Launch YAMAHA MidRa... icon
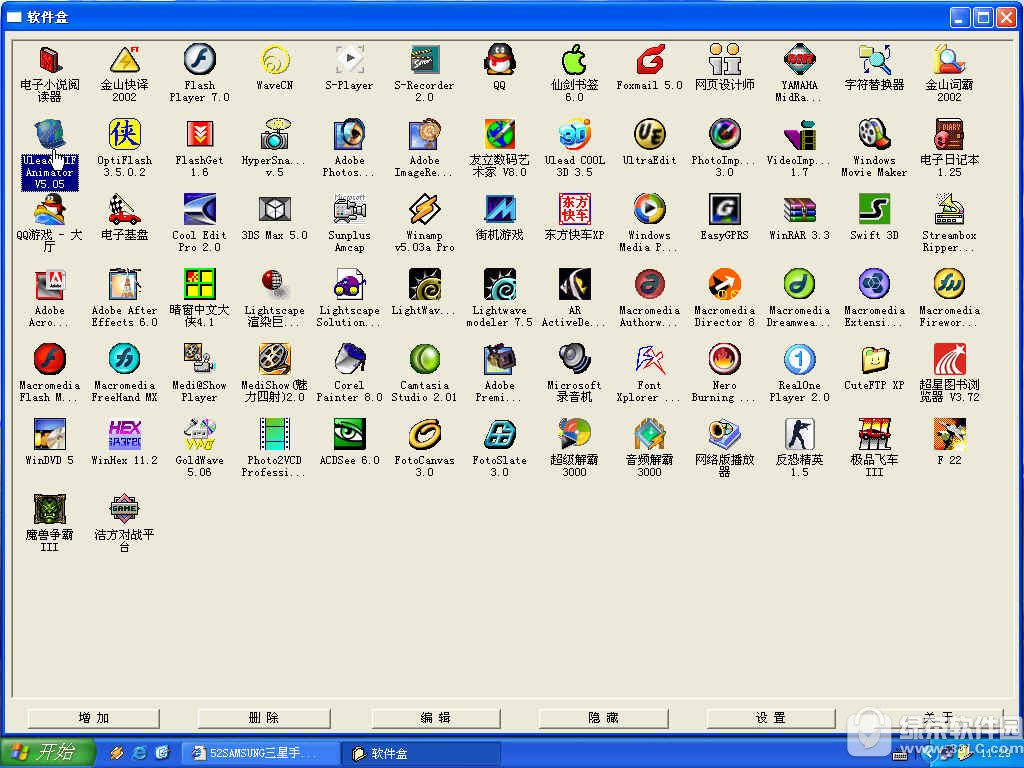 [799, 59]
